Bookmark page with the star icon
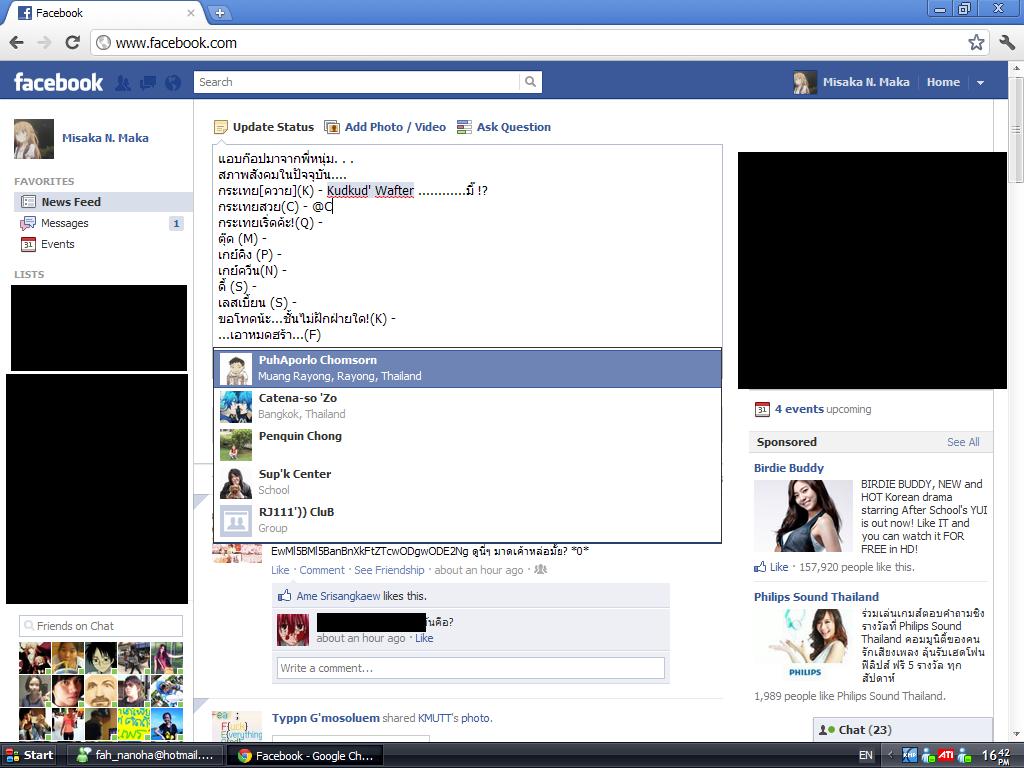 tap(976, 43)
